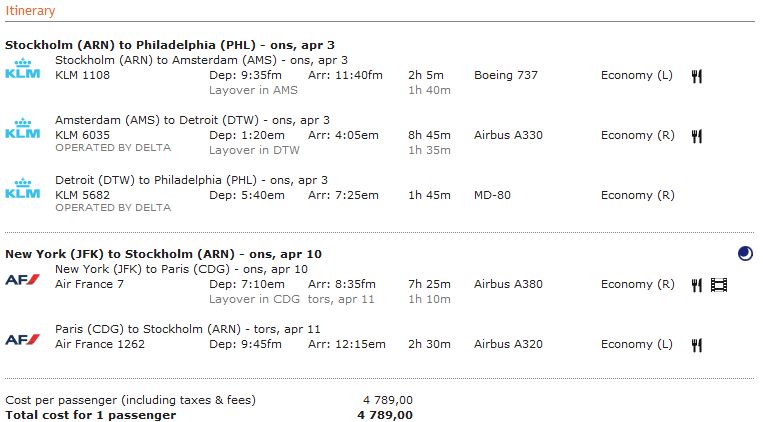Screen dimensions: 763x422
Task: Click the Boeing 737 aircraft type
Action: pyautogui.click(x=508, y=75)
